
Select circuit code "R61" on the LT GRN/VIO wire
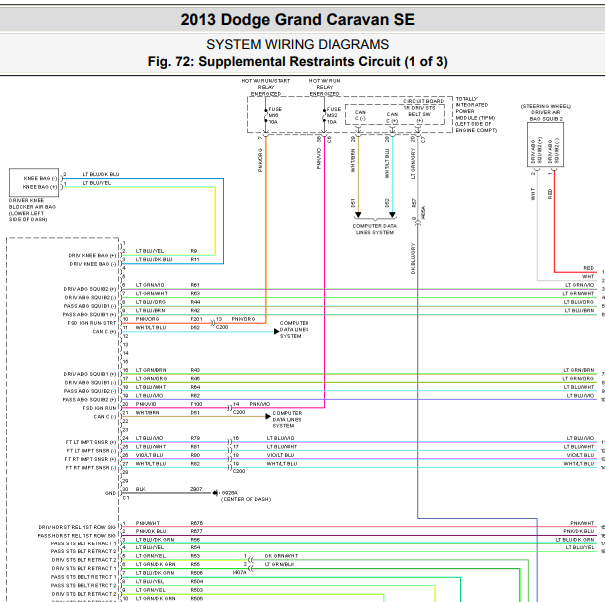point(195,285)
